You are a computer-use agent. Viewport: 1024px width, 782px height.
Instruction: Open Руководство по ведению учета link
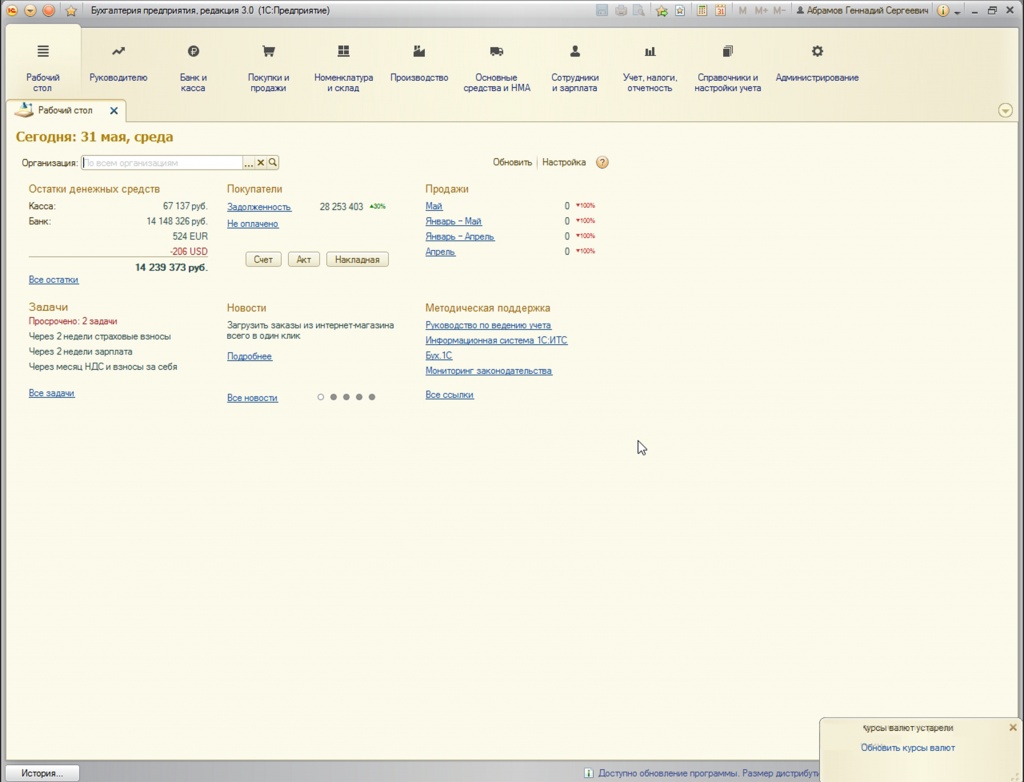point(488,325)
